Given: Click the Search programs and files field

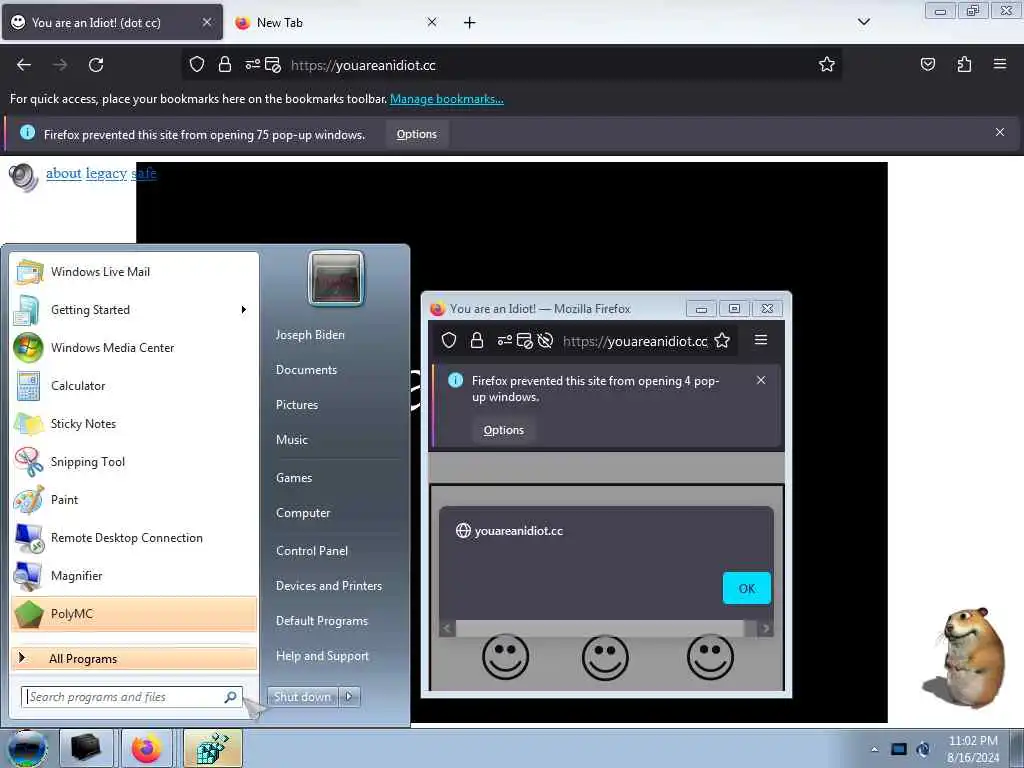Looking at the screenshot, I should point(132,697).
